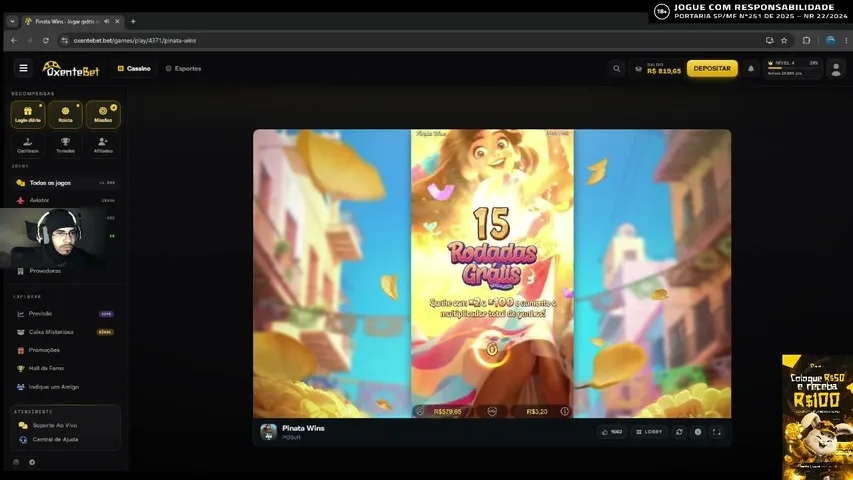
Task: Select Todos os jogos in sidebar
Action: [65, 183]
